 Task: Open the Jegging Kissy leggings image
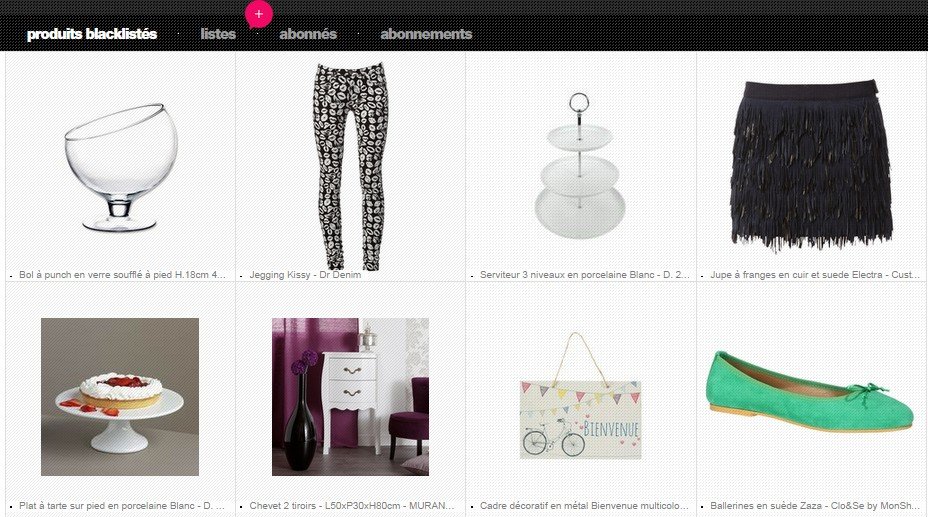(351, 166)
